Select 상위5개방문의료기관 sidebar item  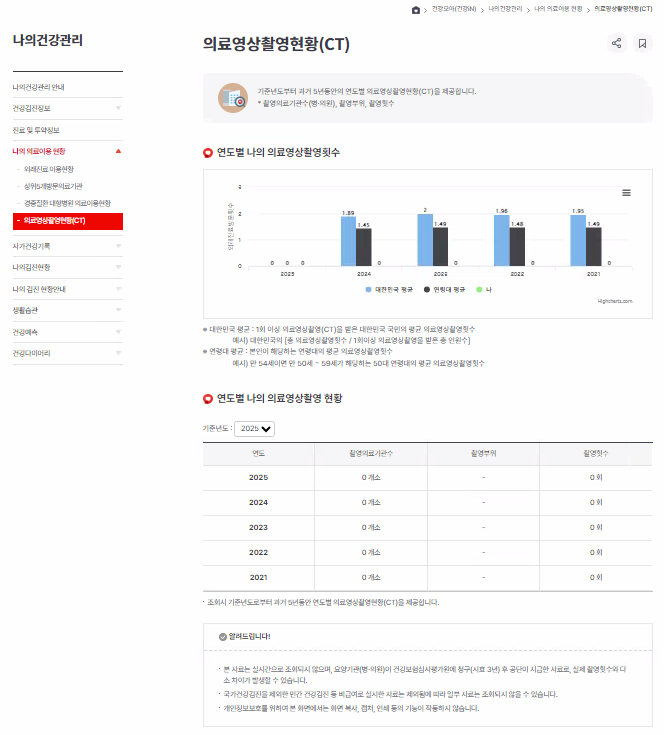(60, 186)
